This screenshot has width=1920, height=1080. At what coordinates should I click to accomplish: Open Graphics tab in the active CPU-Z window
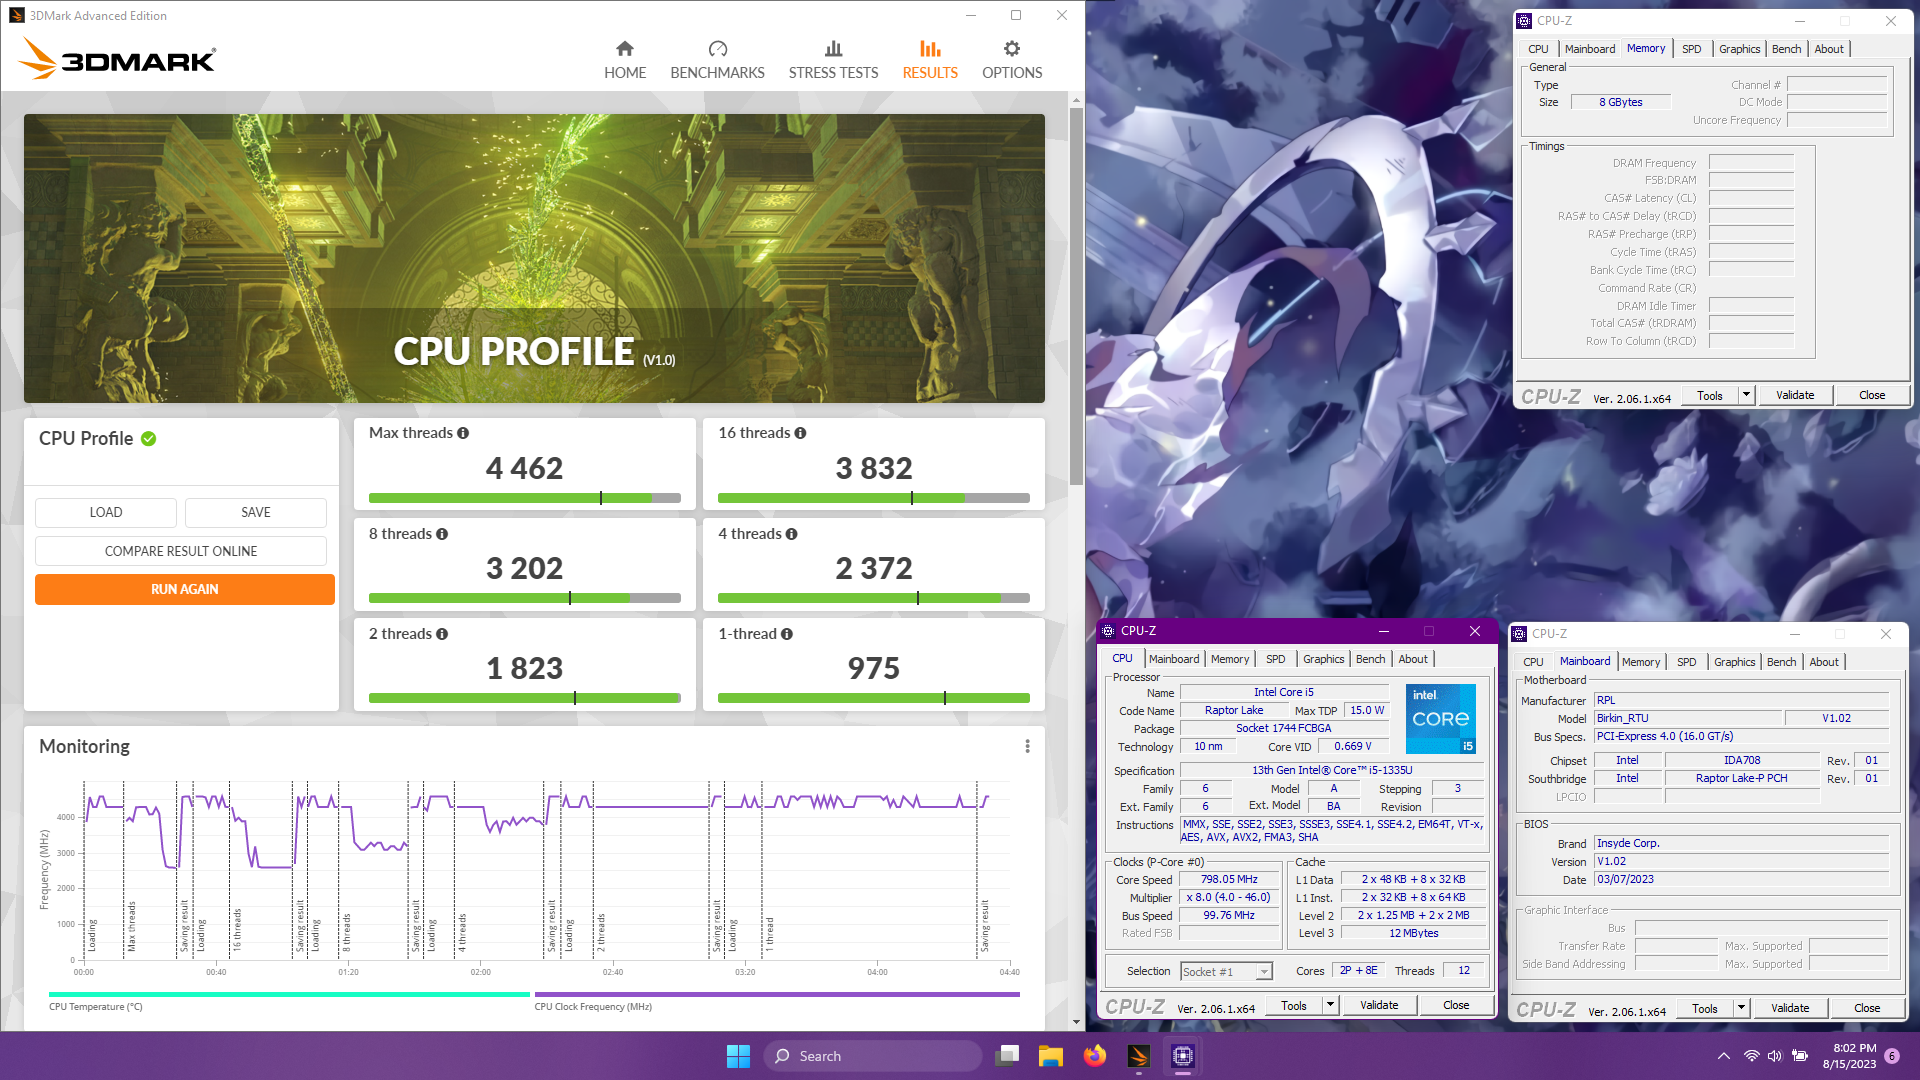click(1323, 659)
